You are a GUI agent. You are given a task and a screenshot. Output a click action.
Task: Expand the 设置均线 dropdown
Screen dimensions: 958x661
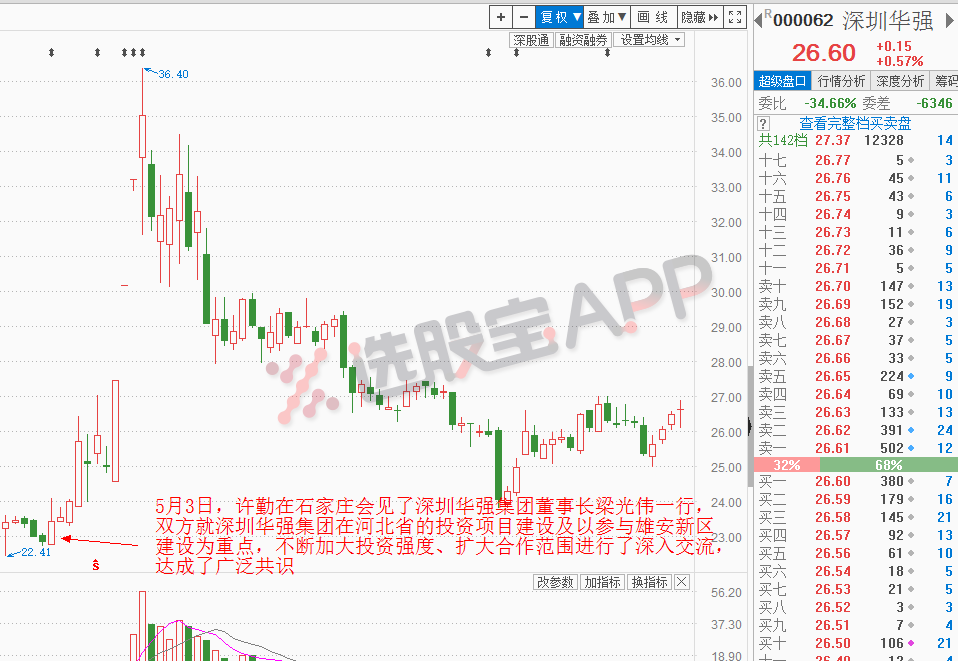click(x=649, y=40)
